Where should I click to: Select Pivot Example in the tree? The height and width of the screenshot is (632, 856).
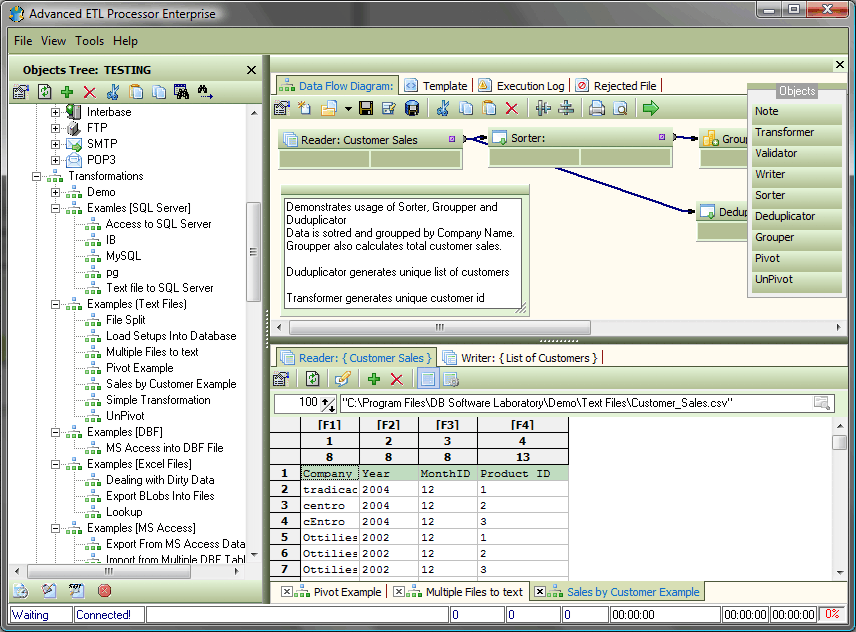[x=139, y=368]
